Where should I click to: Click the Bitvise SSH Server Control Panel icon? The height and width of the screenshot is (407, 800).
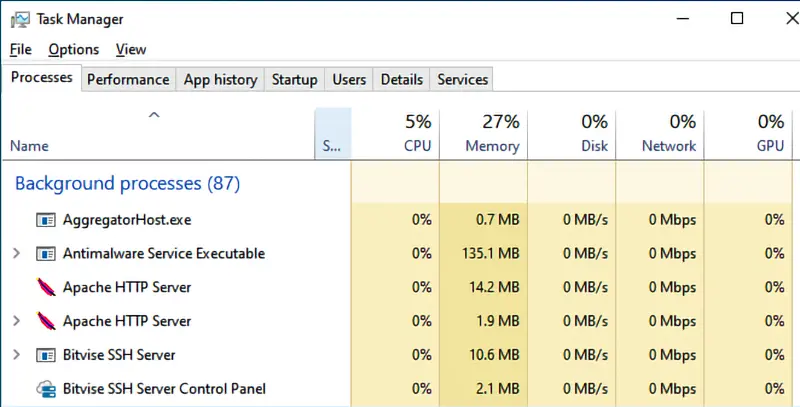[x=46, y=389]
